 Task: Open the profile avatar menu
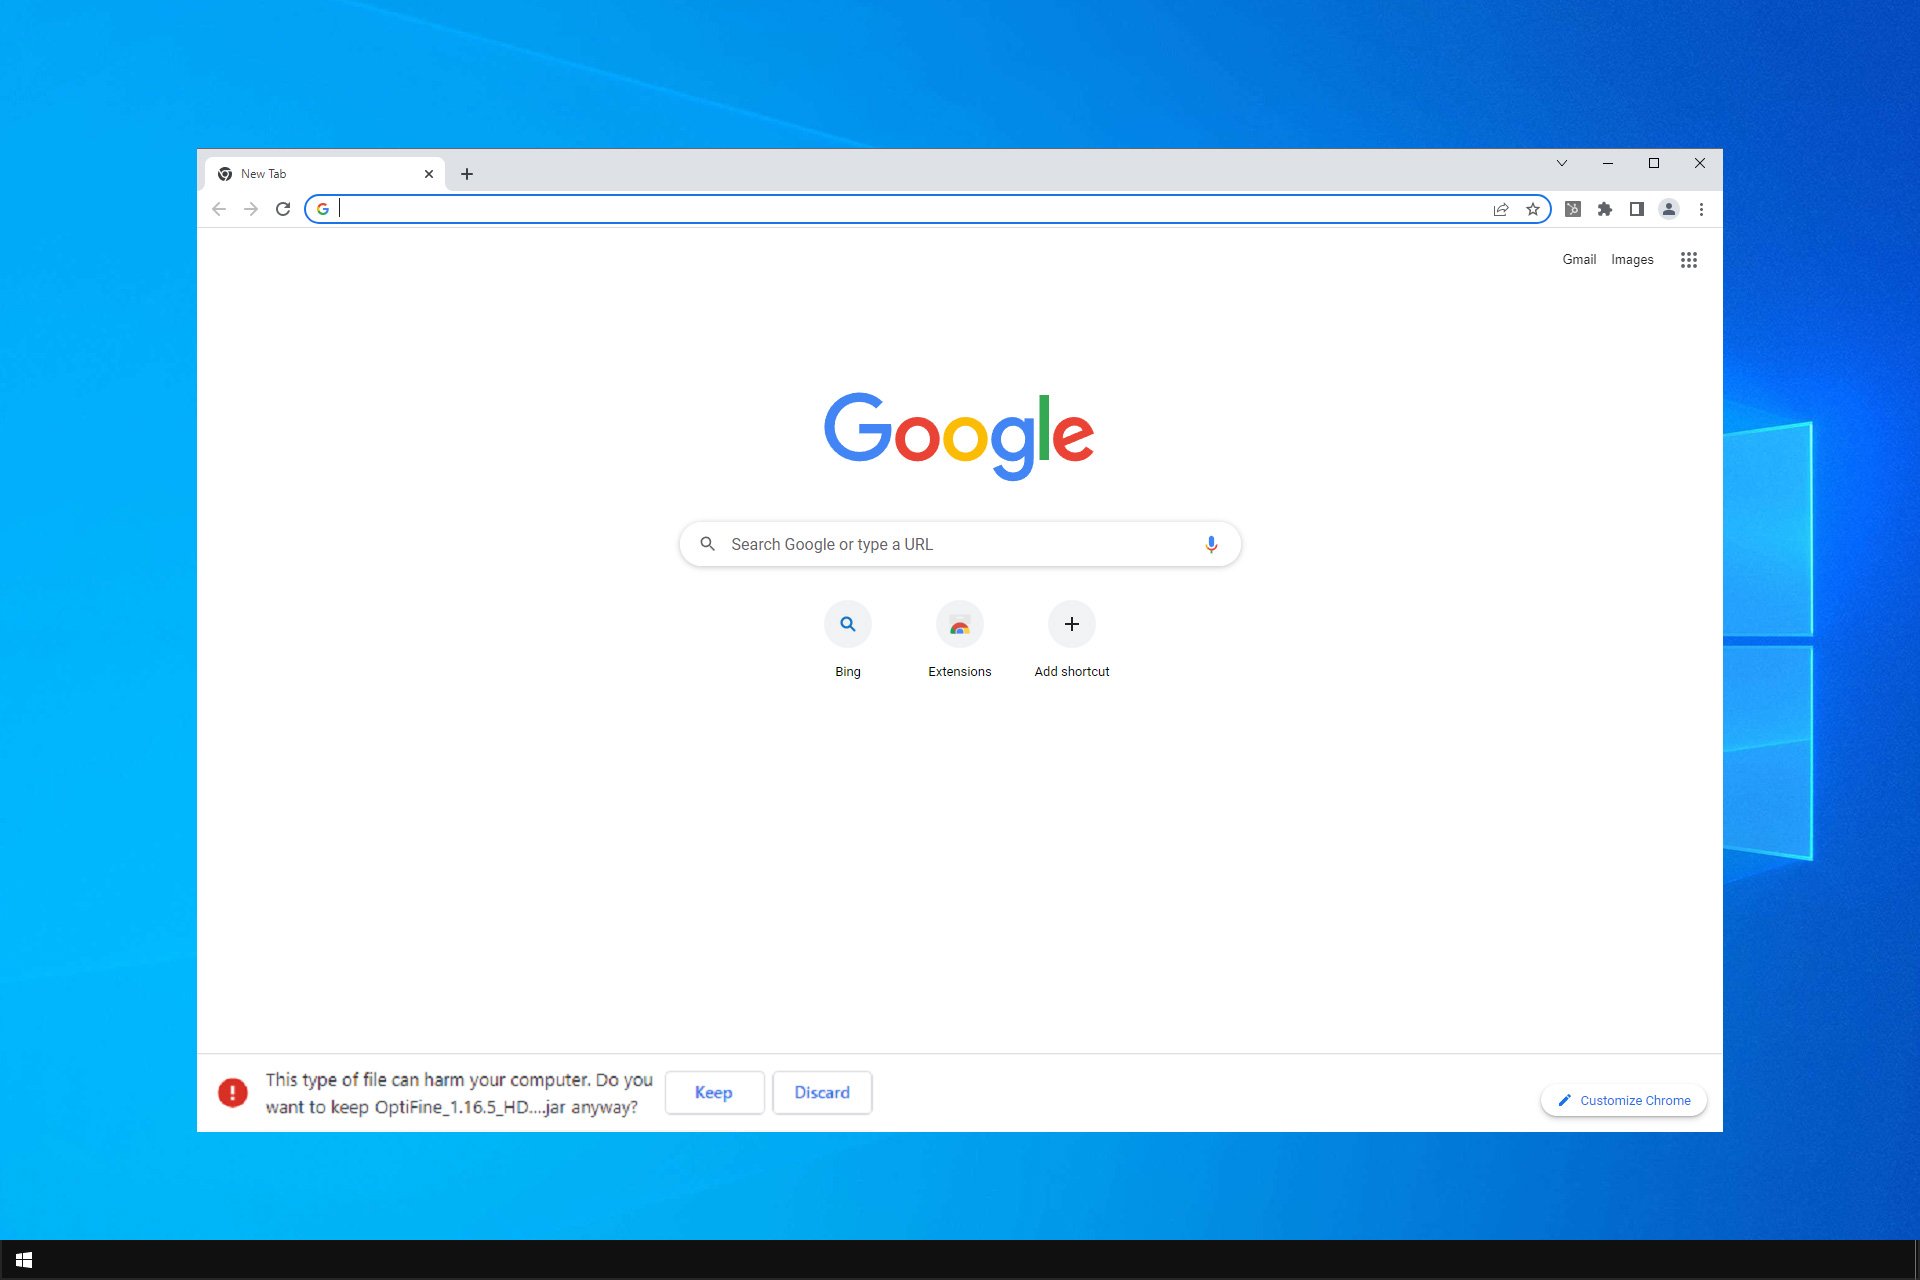click(1669, 209)
